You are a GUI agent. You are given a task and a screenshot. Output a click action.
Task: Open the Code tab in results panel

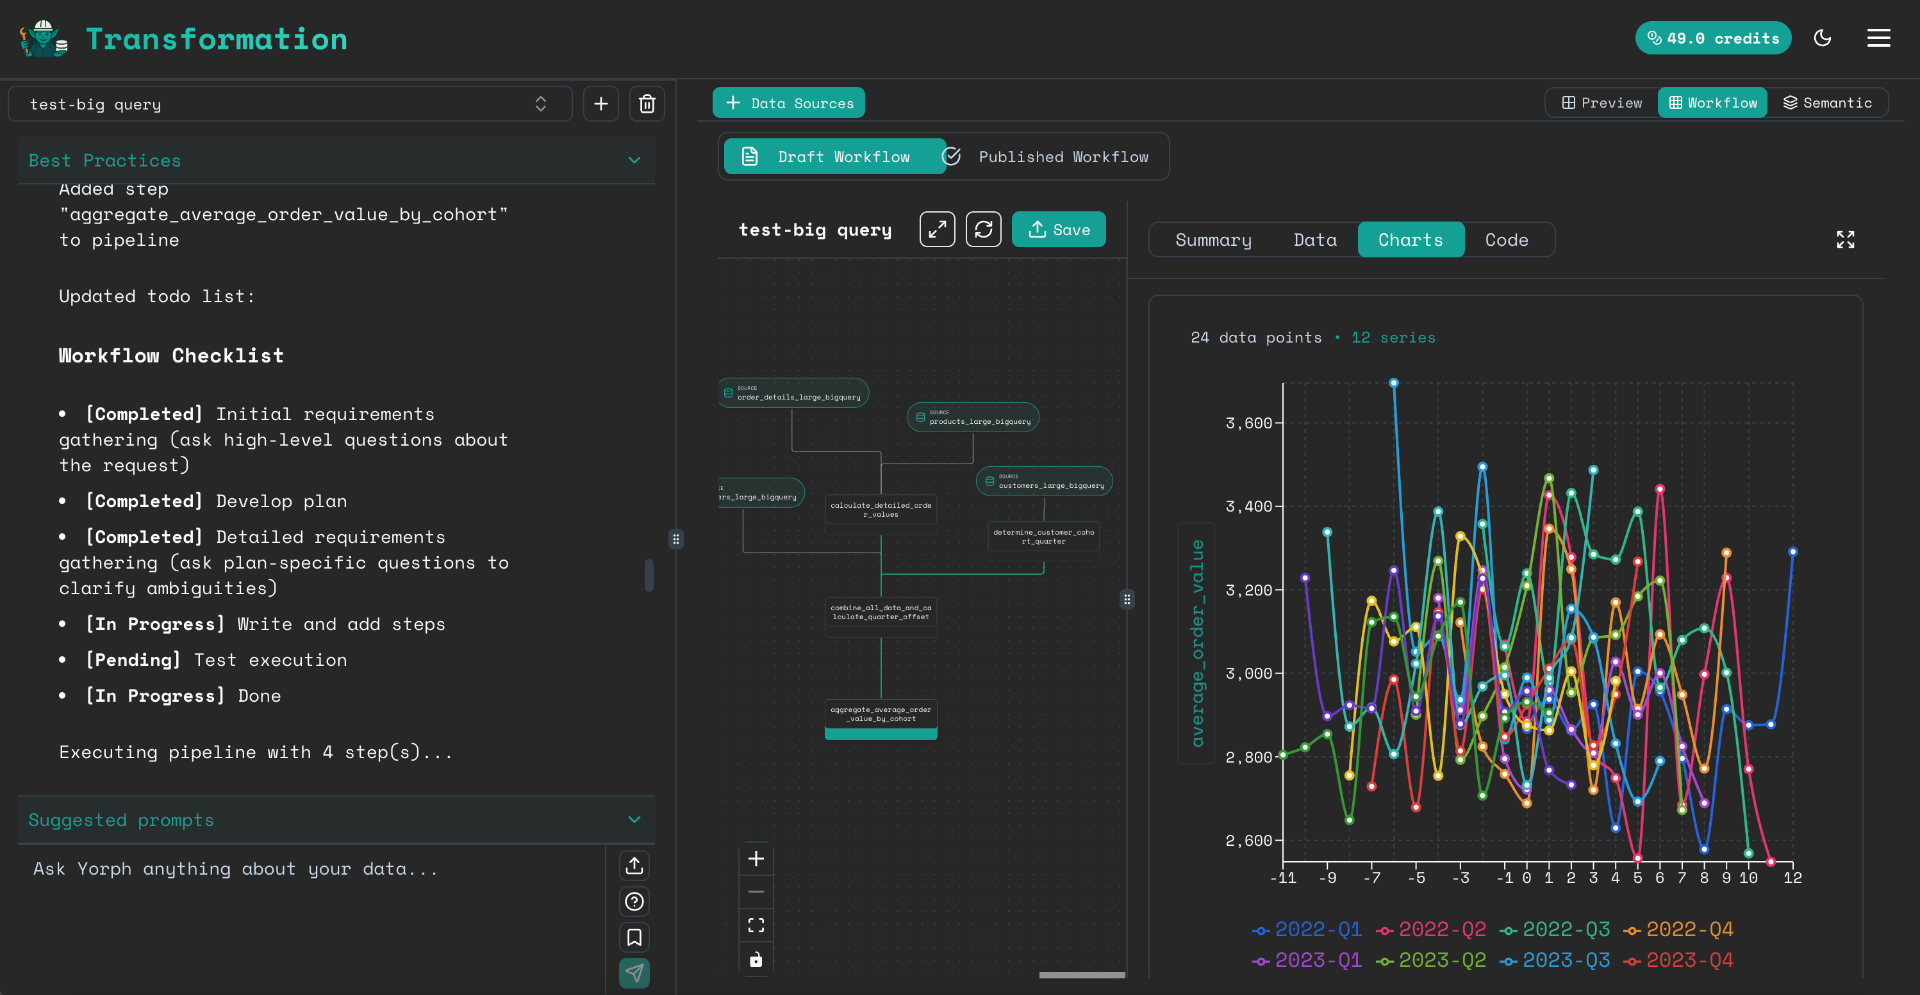(x=1506, y=239)
